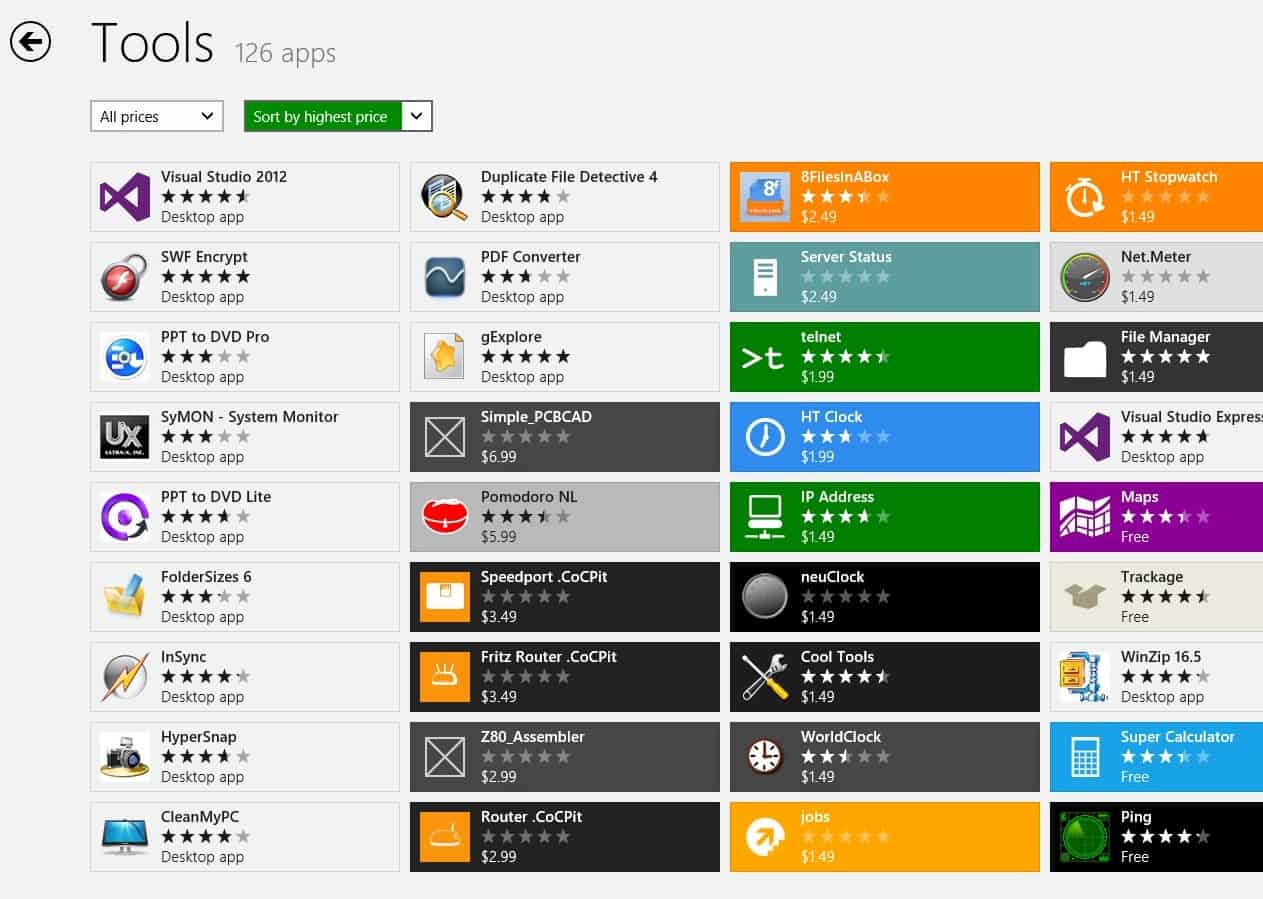Open the All prices dropdown
This screenshot has height=899, width=1263.
point(156,116)
